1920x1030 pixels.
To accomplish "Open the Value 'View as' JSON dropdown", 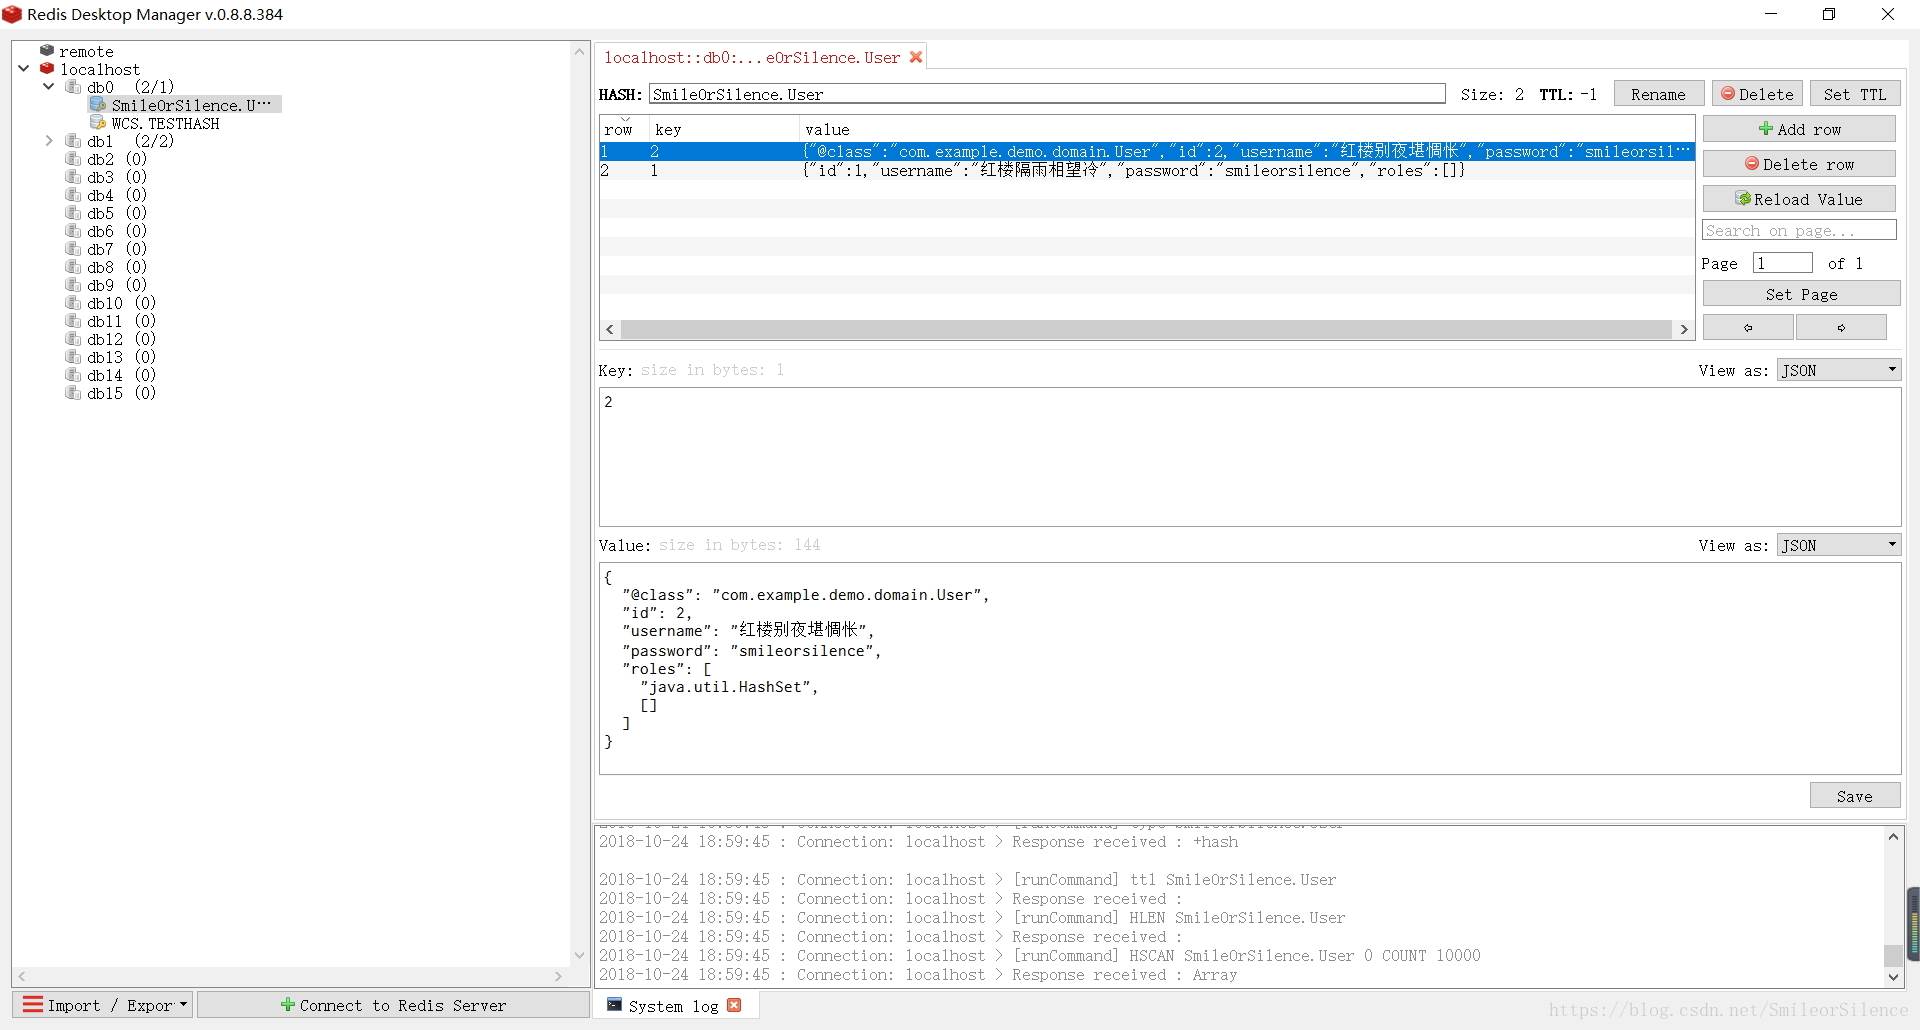I will (1839, 545).
